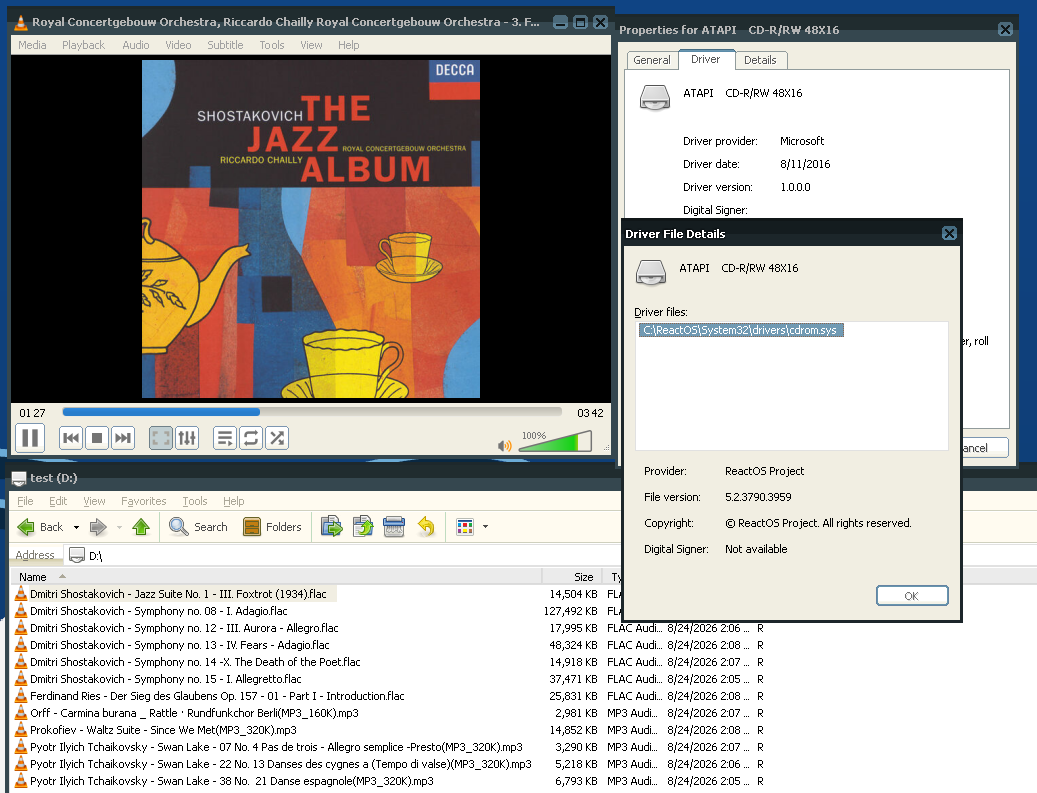Sort files by Name column header

tap(276, 577)
